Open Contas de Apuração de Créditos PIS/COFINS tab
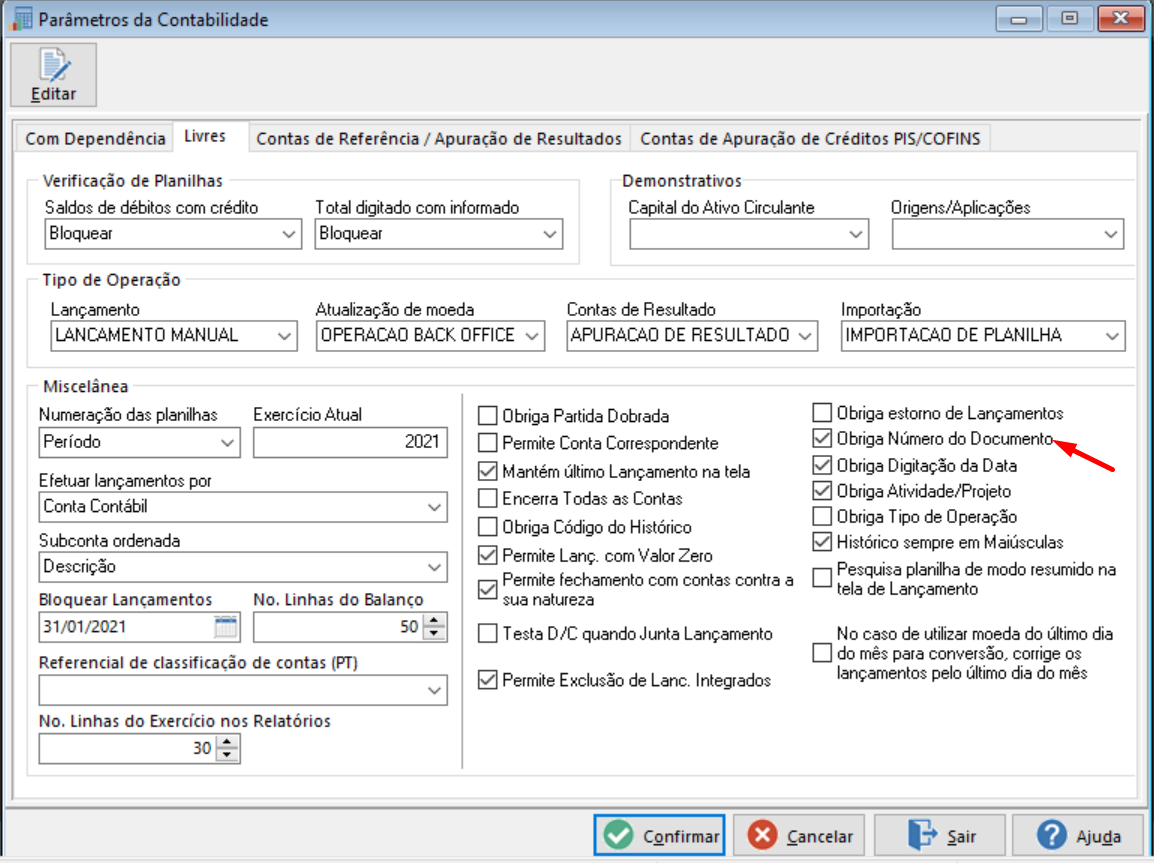This screenshot has width=1154, height=863. coord(810,139)
